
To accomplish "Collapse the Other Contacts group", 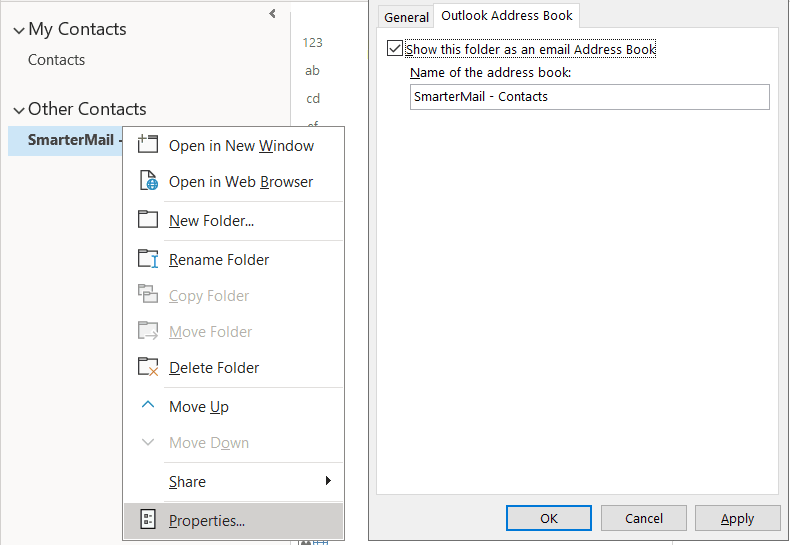I will 19,110.
